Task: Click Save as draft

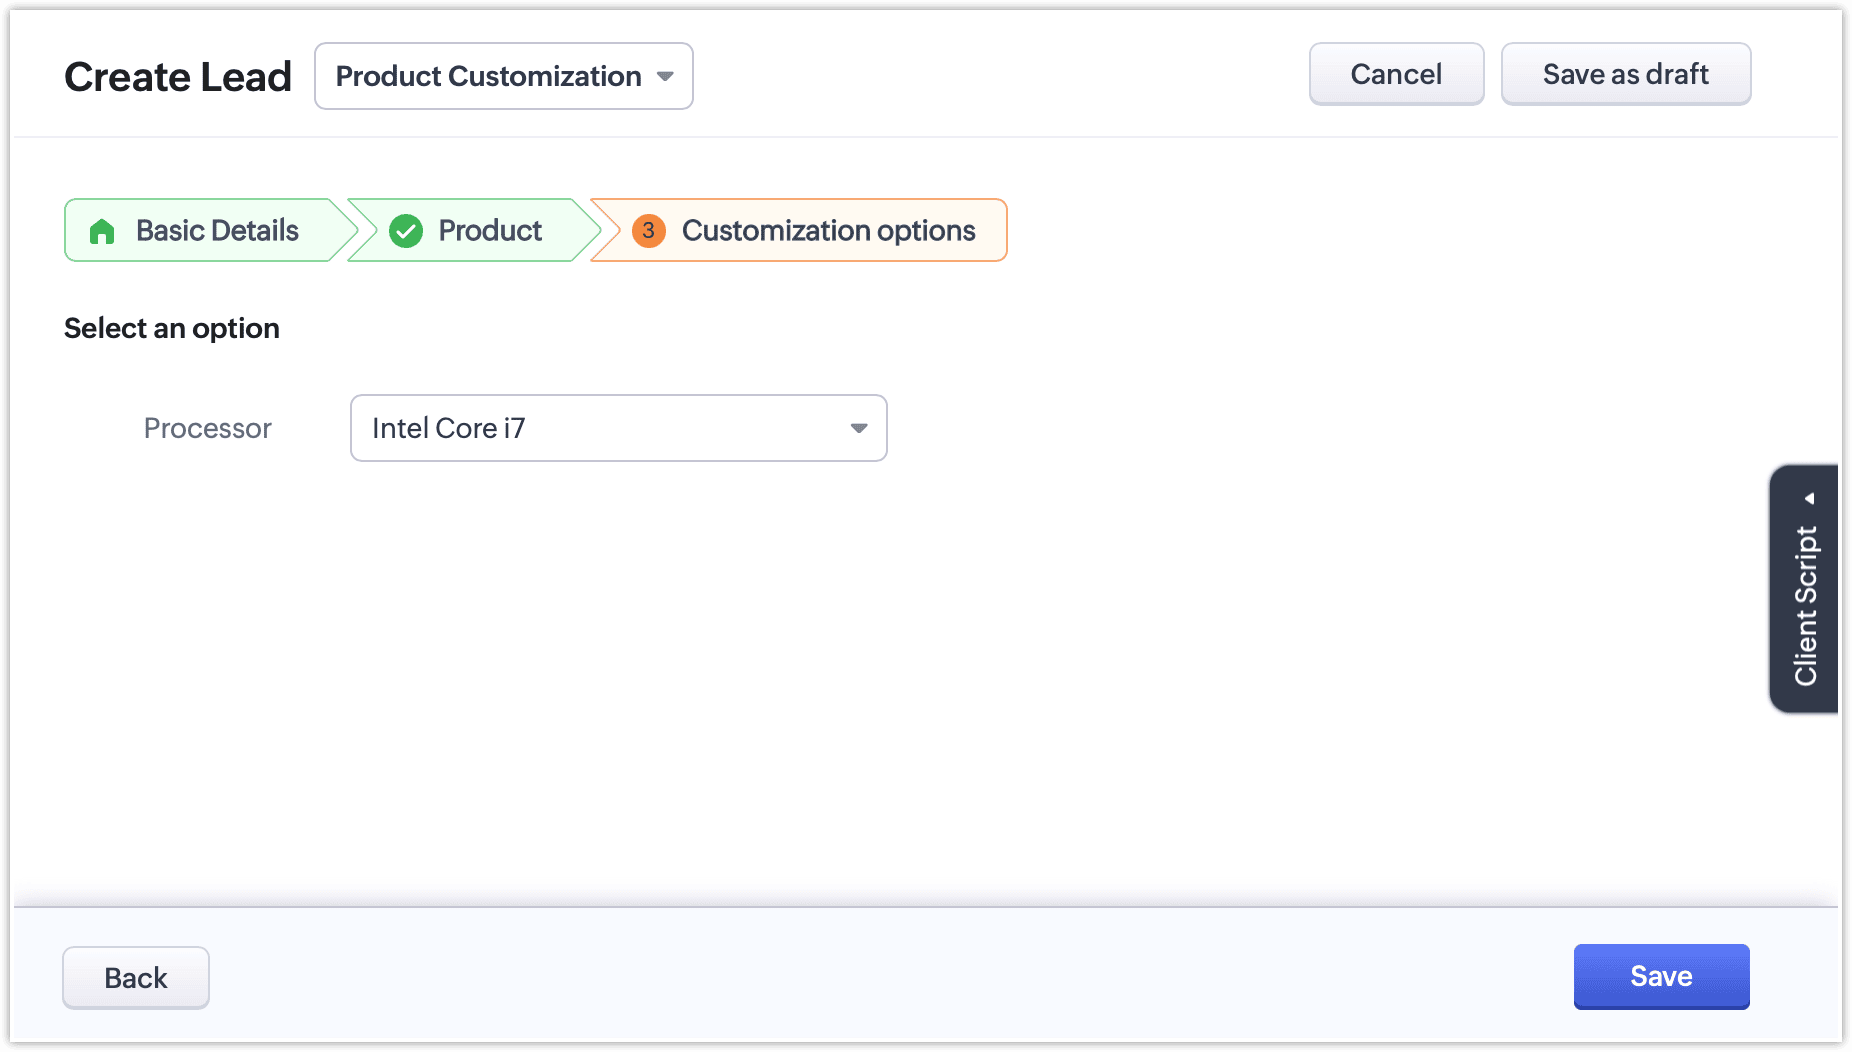Action: pyautogui.click(x=1625, y=74)
